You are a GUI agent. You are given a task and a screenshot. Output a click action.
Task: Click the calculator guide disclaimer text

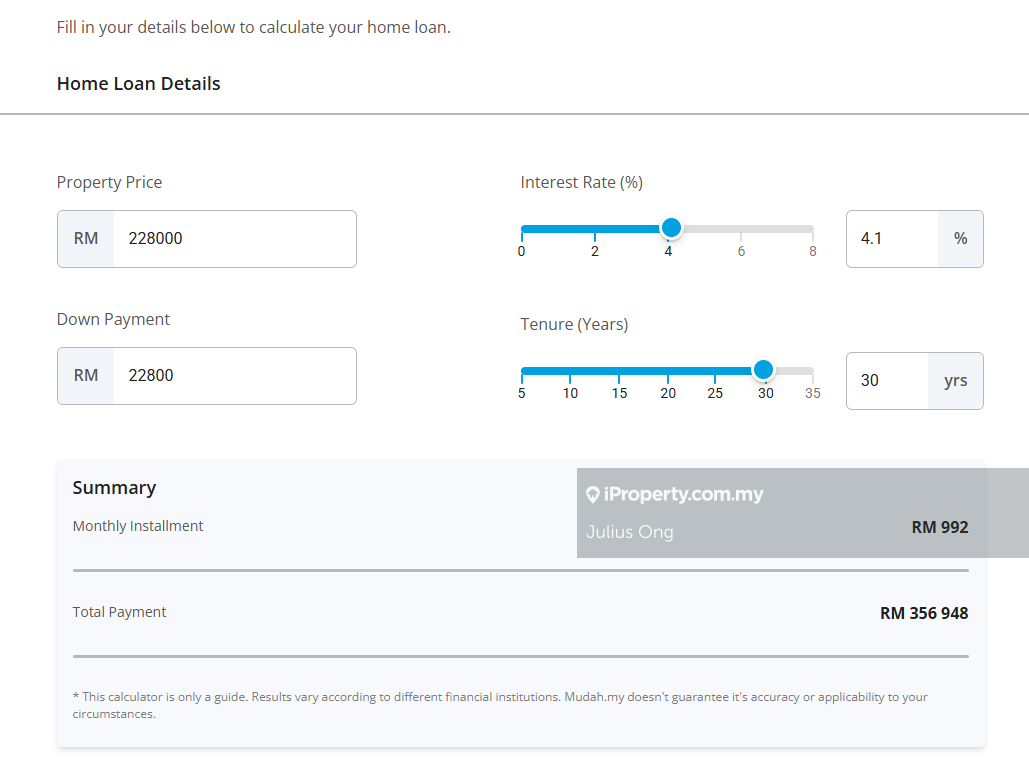(x=500, y=706)
